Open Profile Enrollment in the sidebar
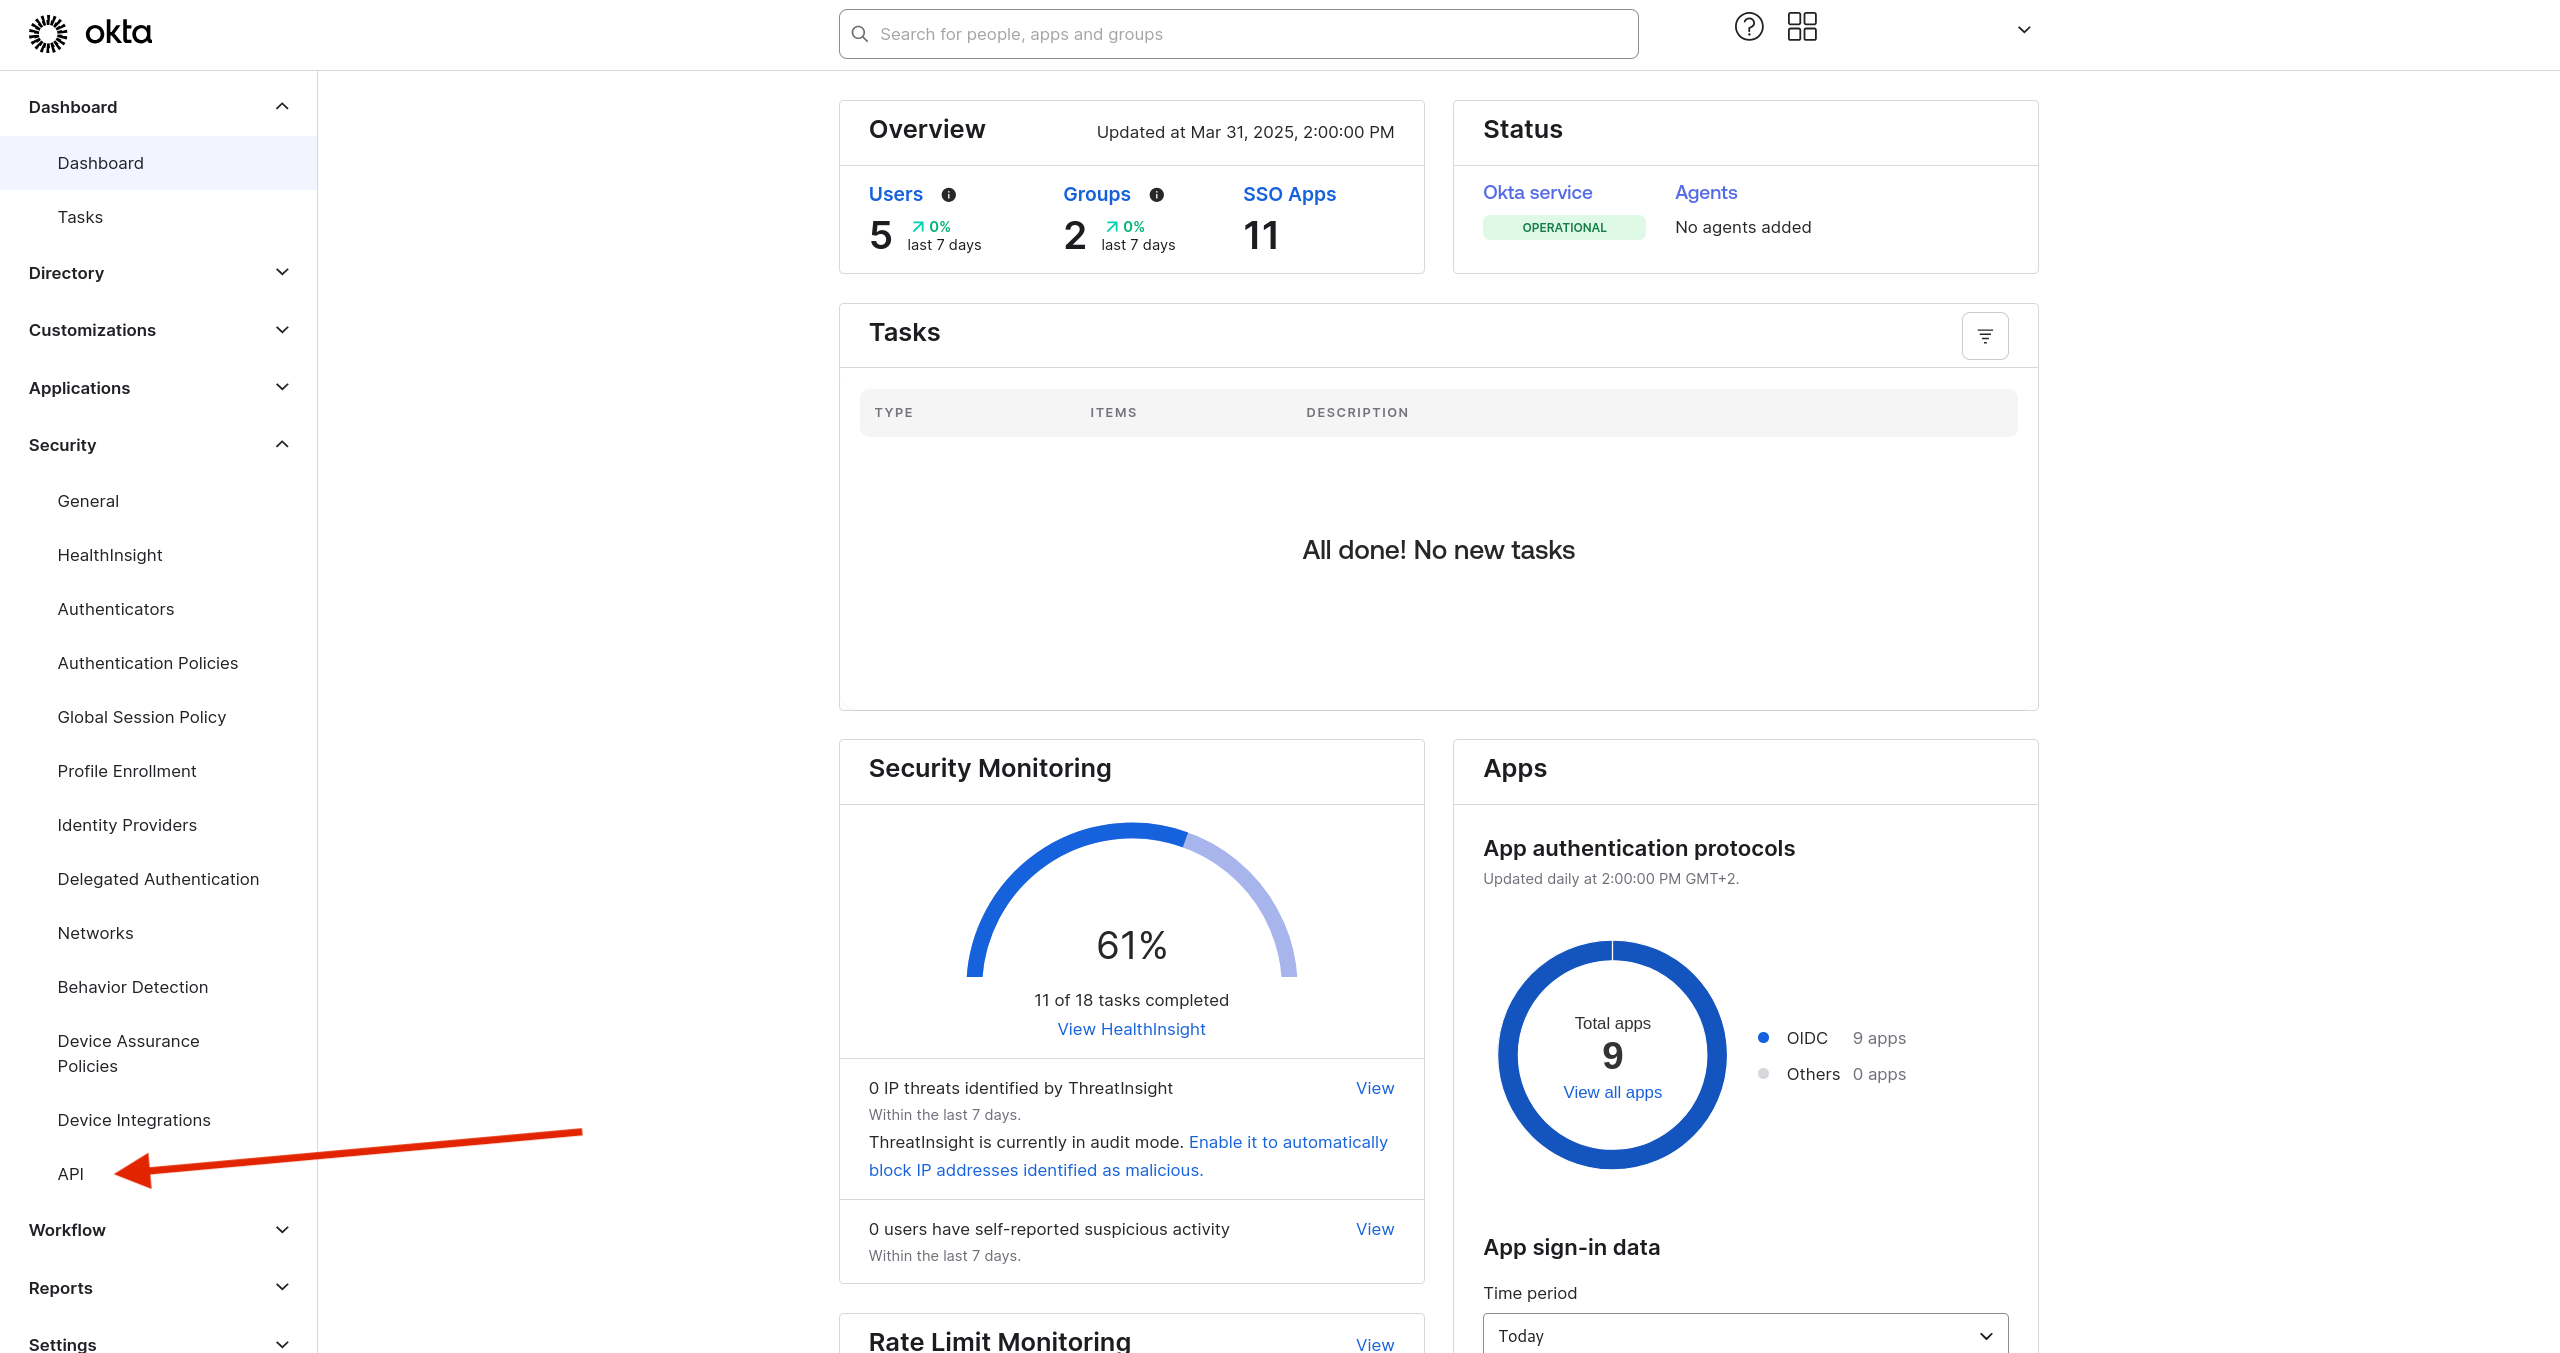Viewport: 2560px width, 1353px height. point(127,771)
